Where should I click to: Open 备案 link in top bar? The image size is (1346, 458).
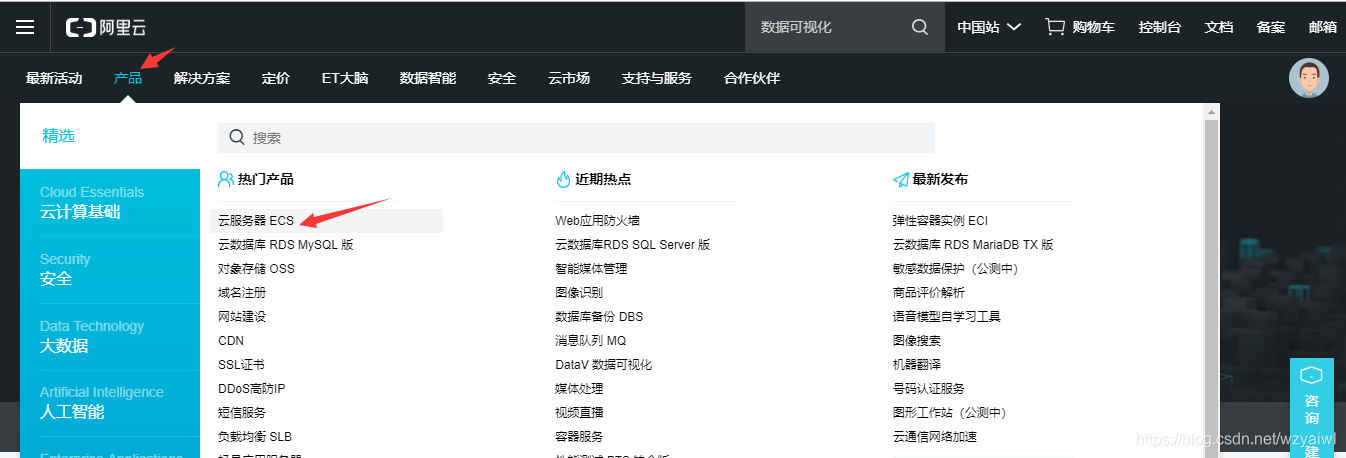[x=1271, y=27]
